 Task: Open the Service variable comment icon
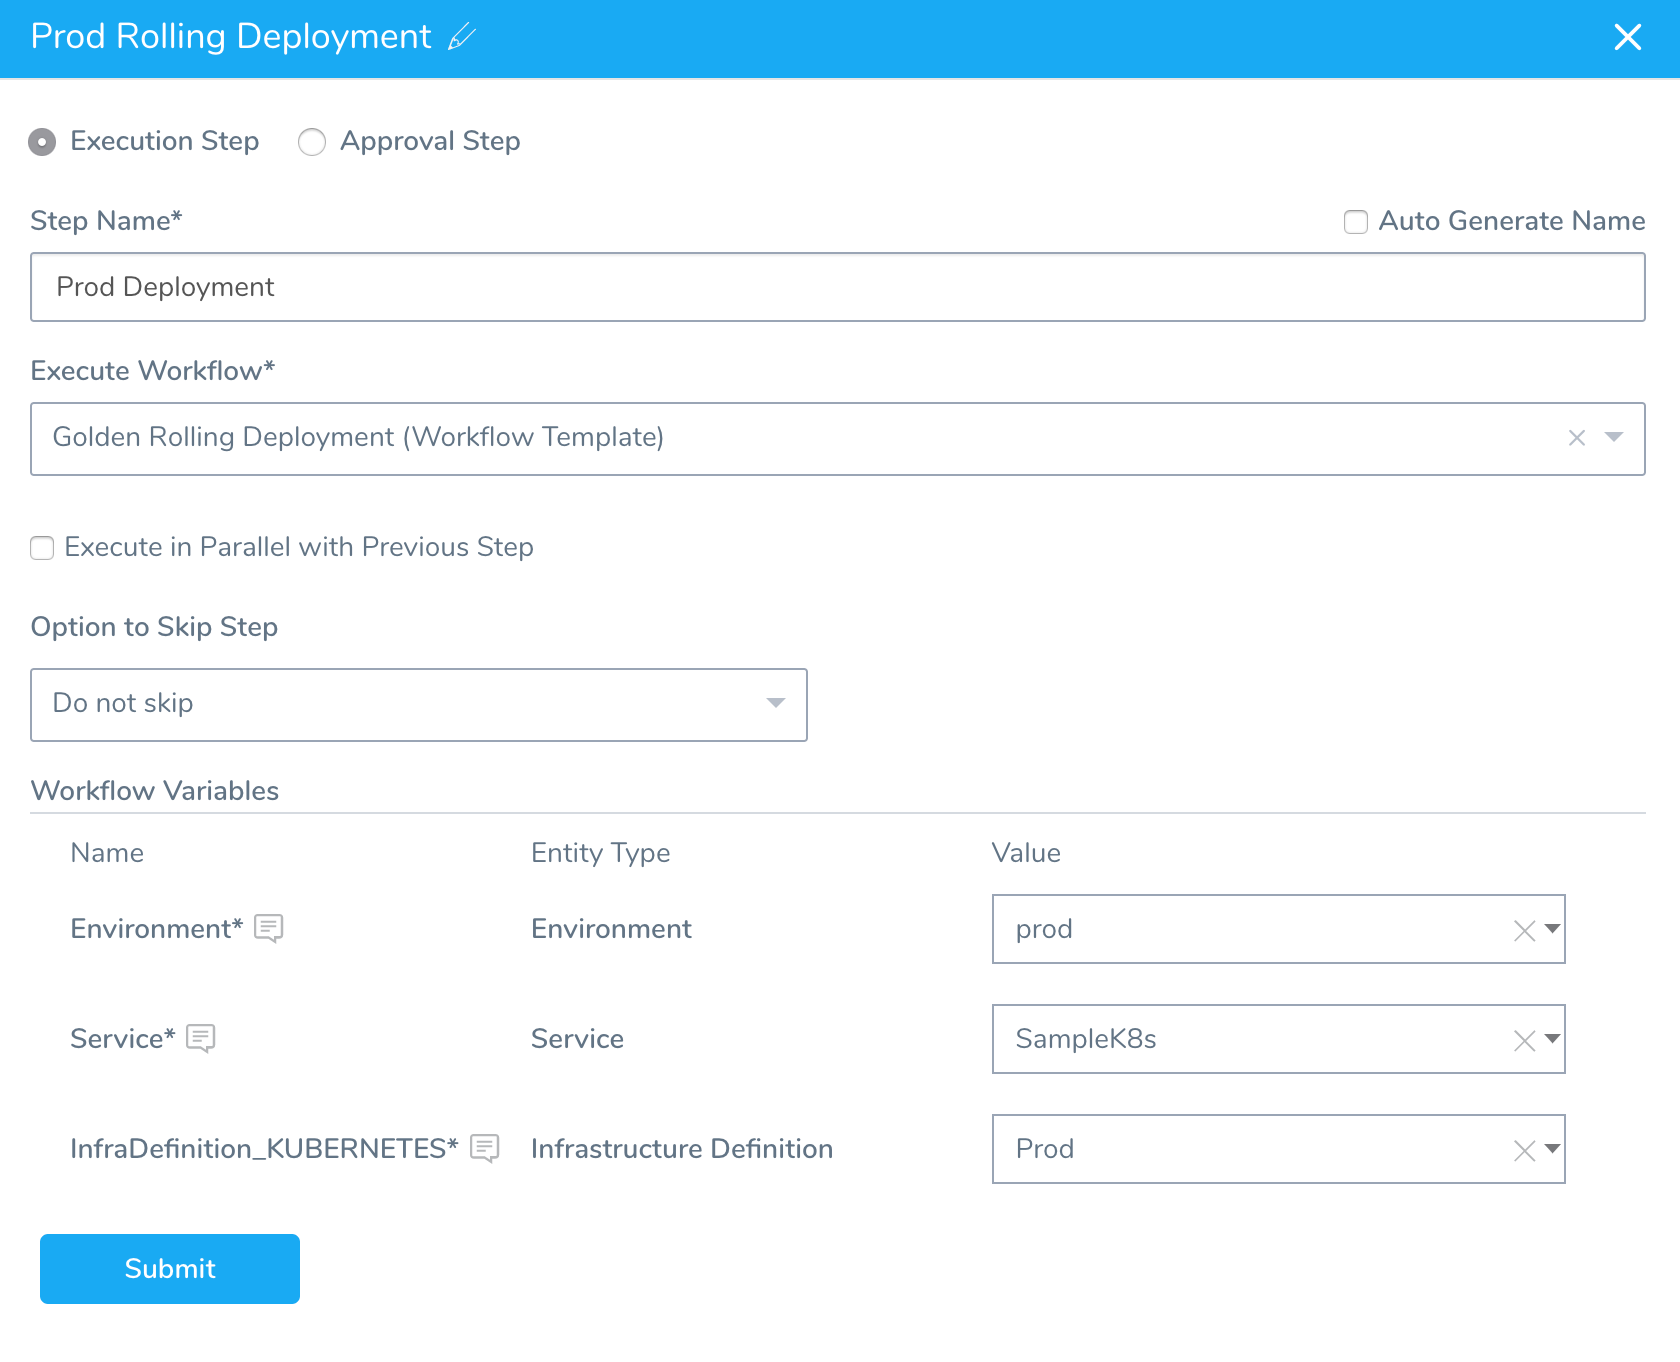pyautogui.click(x=201, y=1038)
